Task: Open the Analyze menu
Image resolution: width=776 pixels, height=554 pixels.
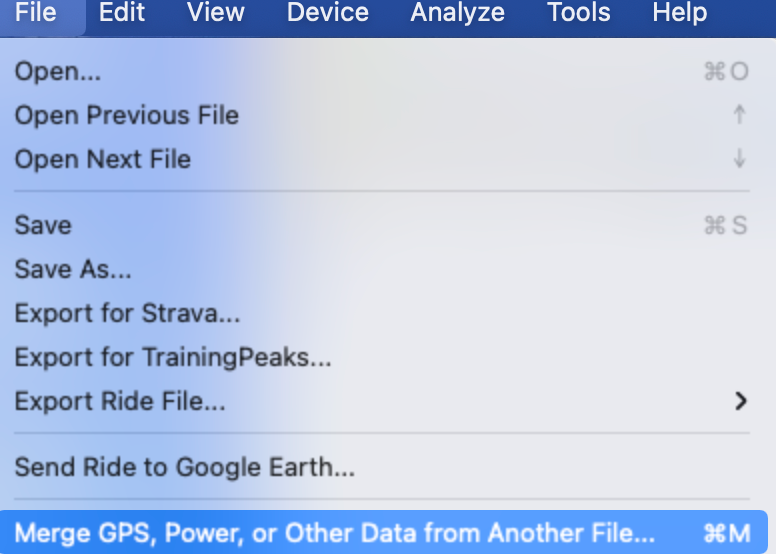Action: coord(457,14)
